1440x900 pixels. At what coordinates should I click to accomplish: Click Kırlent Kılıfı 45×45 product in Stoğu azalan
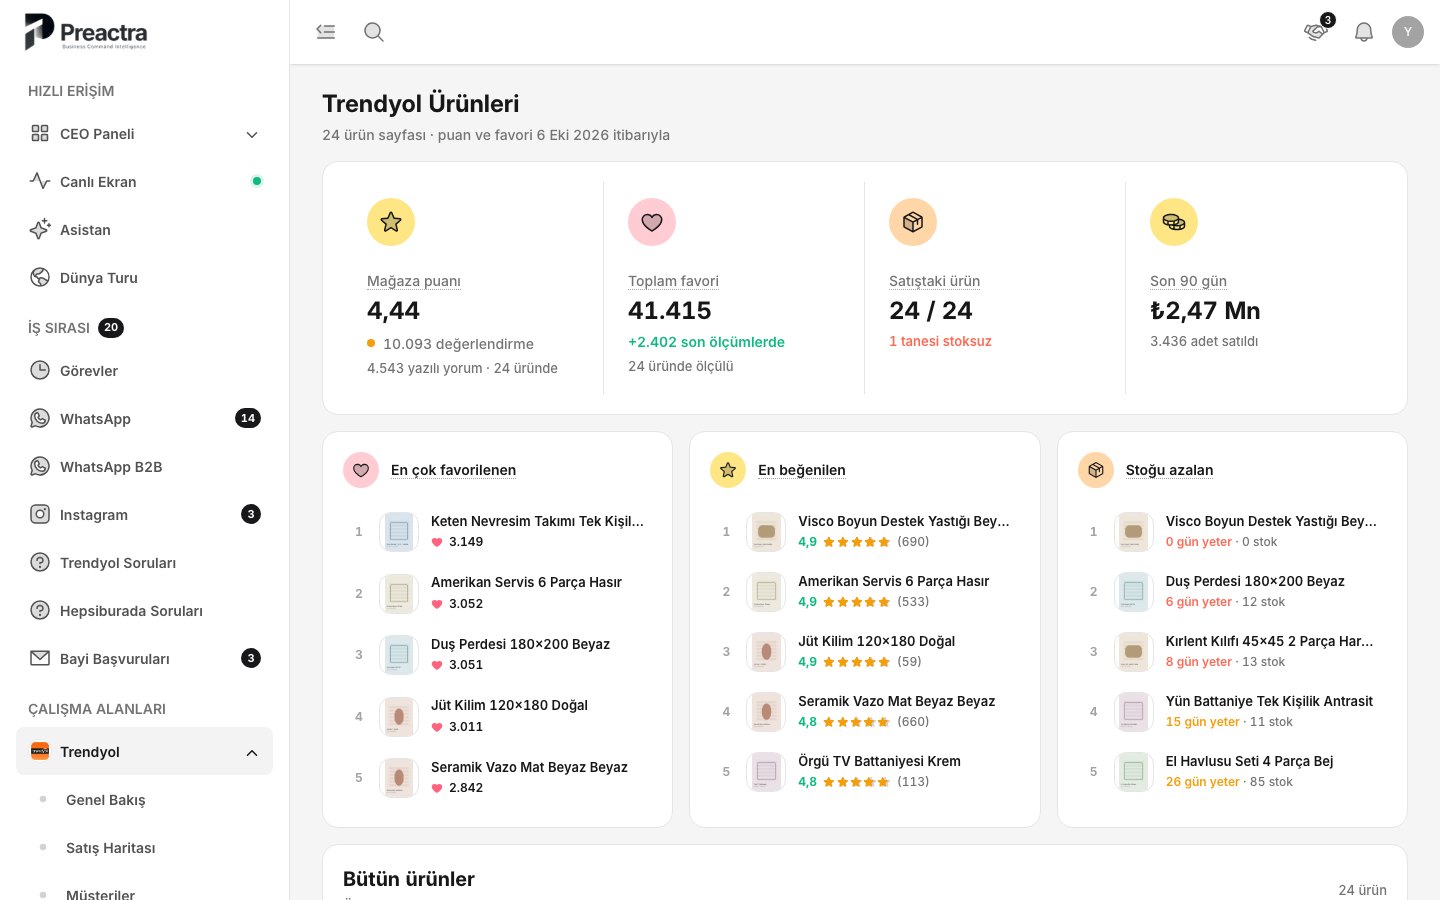point(1232,652)
